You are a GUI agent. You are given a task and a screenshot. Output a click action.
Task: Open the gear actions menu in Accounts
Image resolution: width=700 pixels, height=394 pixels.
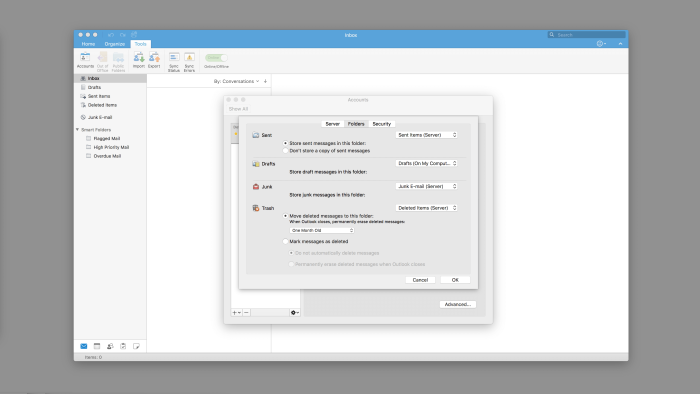coord(295,313)
